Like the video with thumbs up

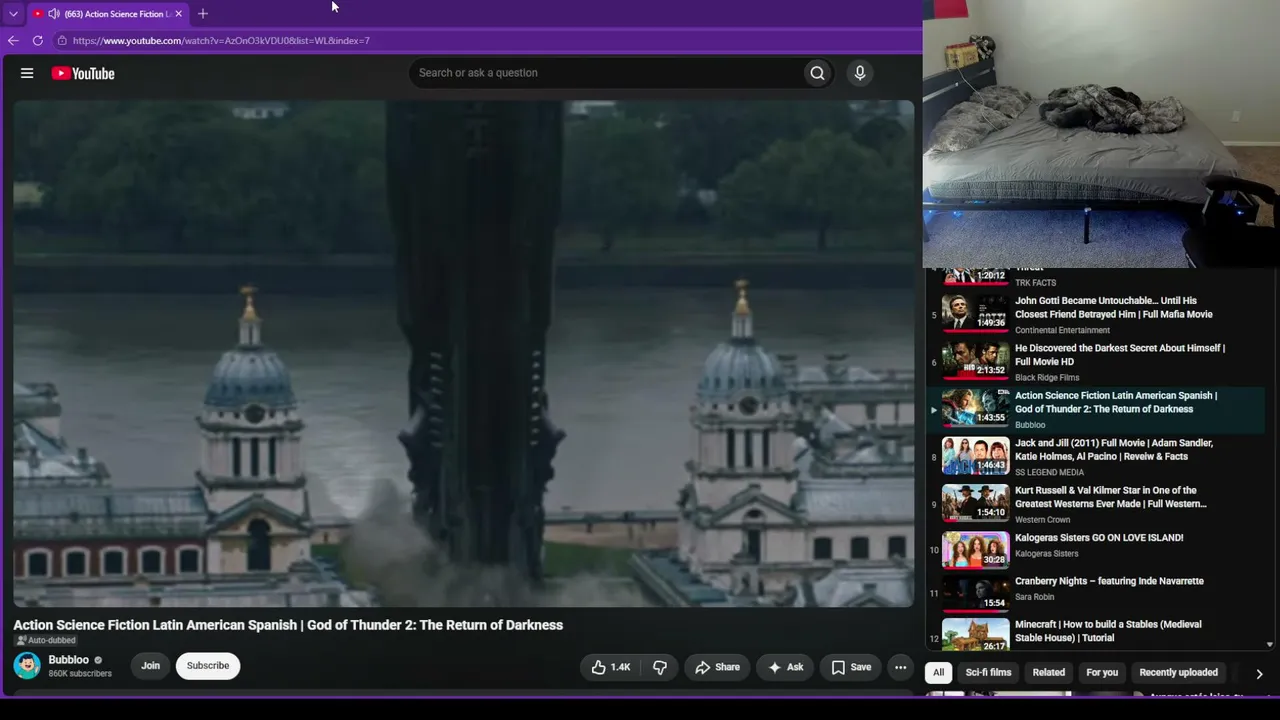[x=611, y=667]
